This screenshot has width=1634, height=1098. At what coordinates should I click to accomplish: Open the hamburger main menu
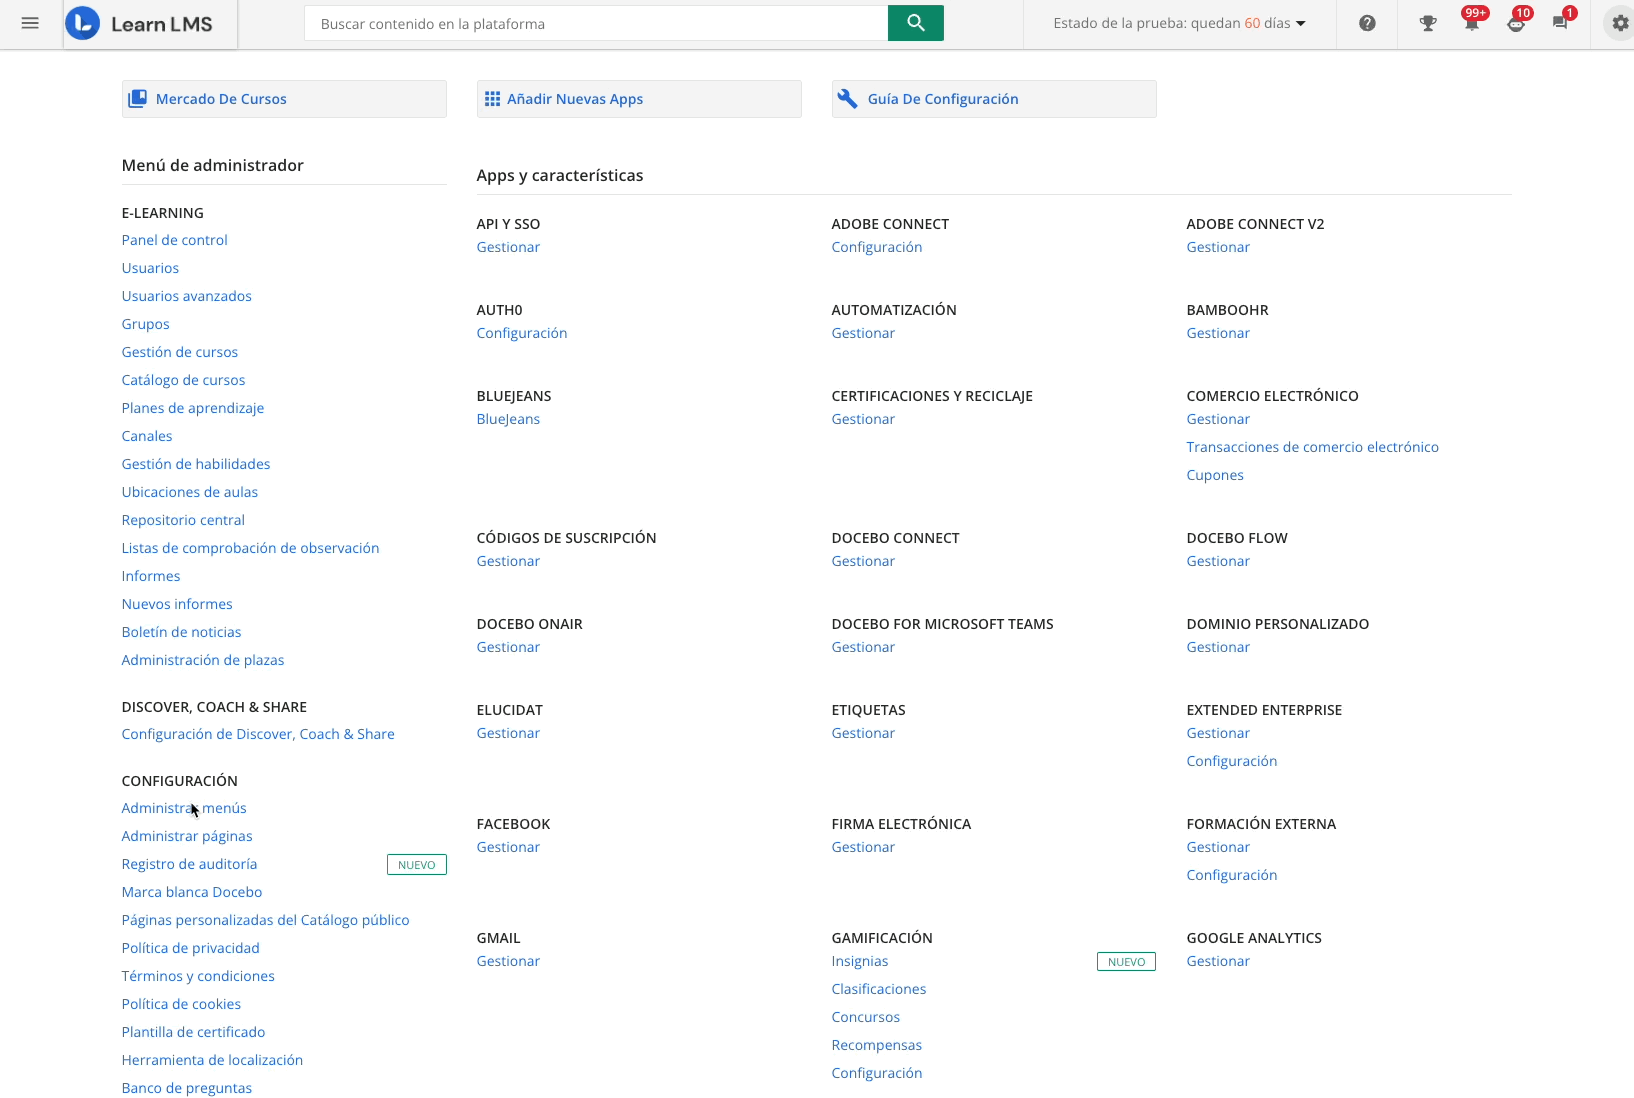point(30,23)
